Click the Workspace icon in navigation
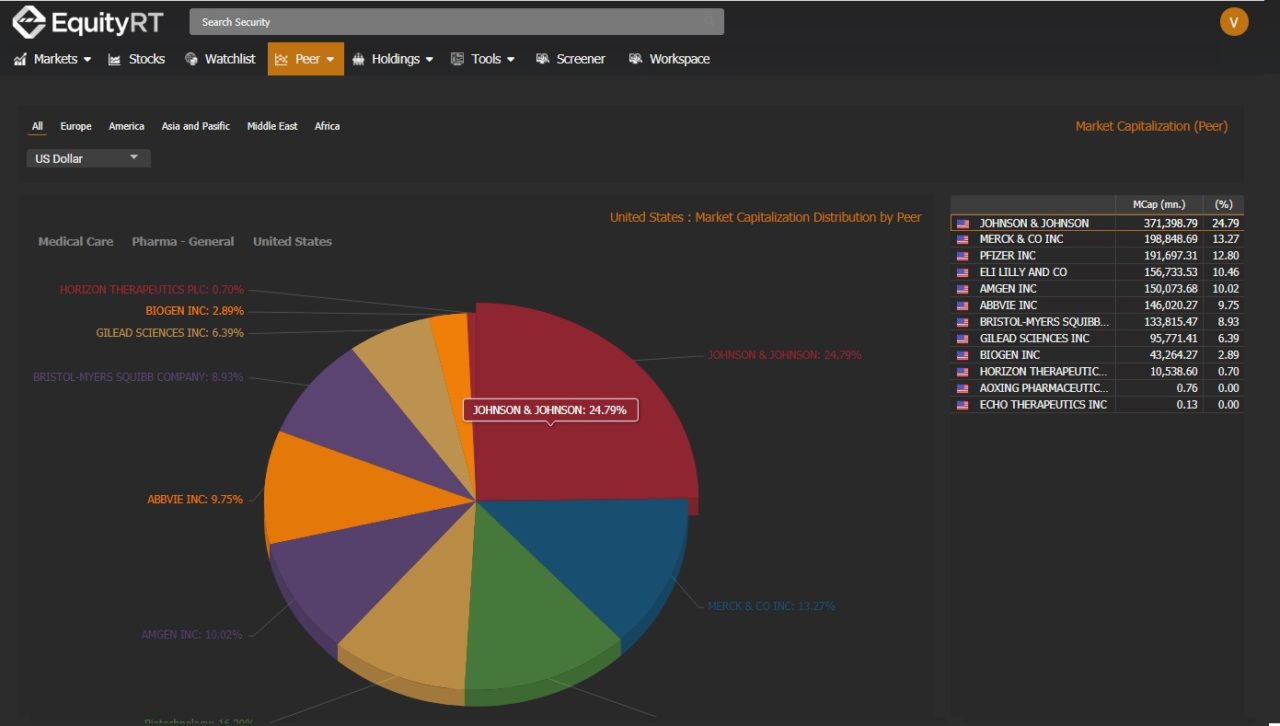The width and height of the screenshot is (1280, 726). tap(636, 59)
